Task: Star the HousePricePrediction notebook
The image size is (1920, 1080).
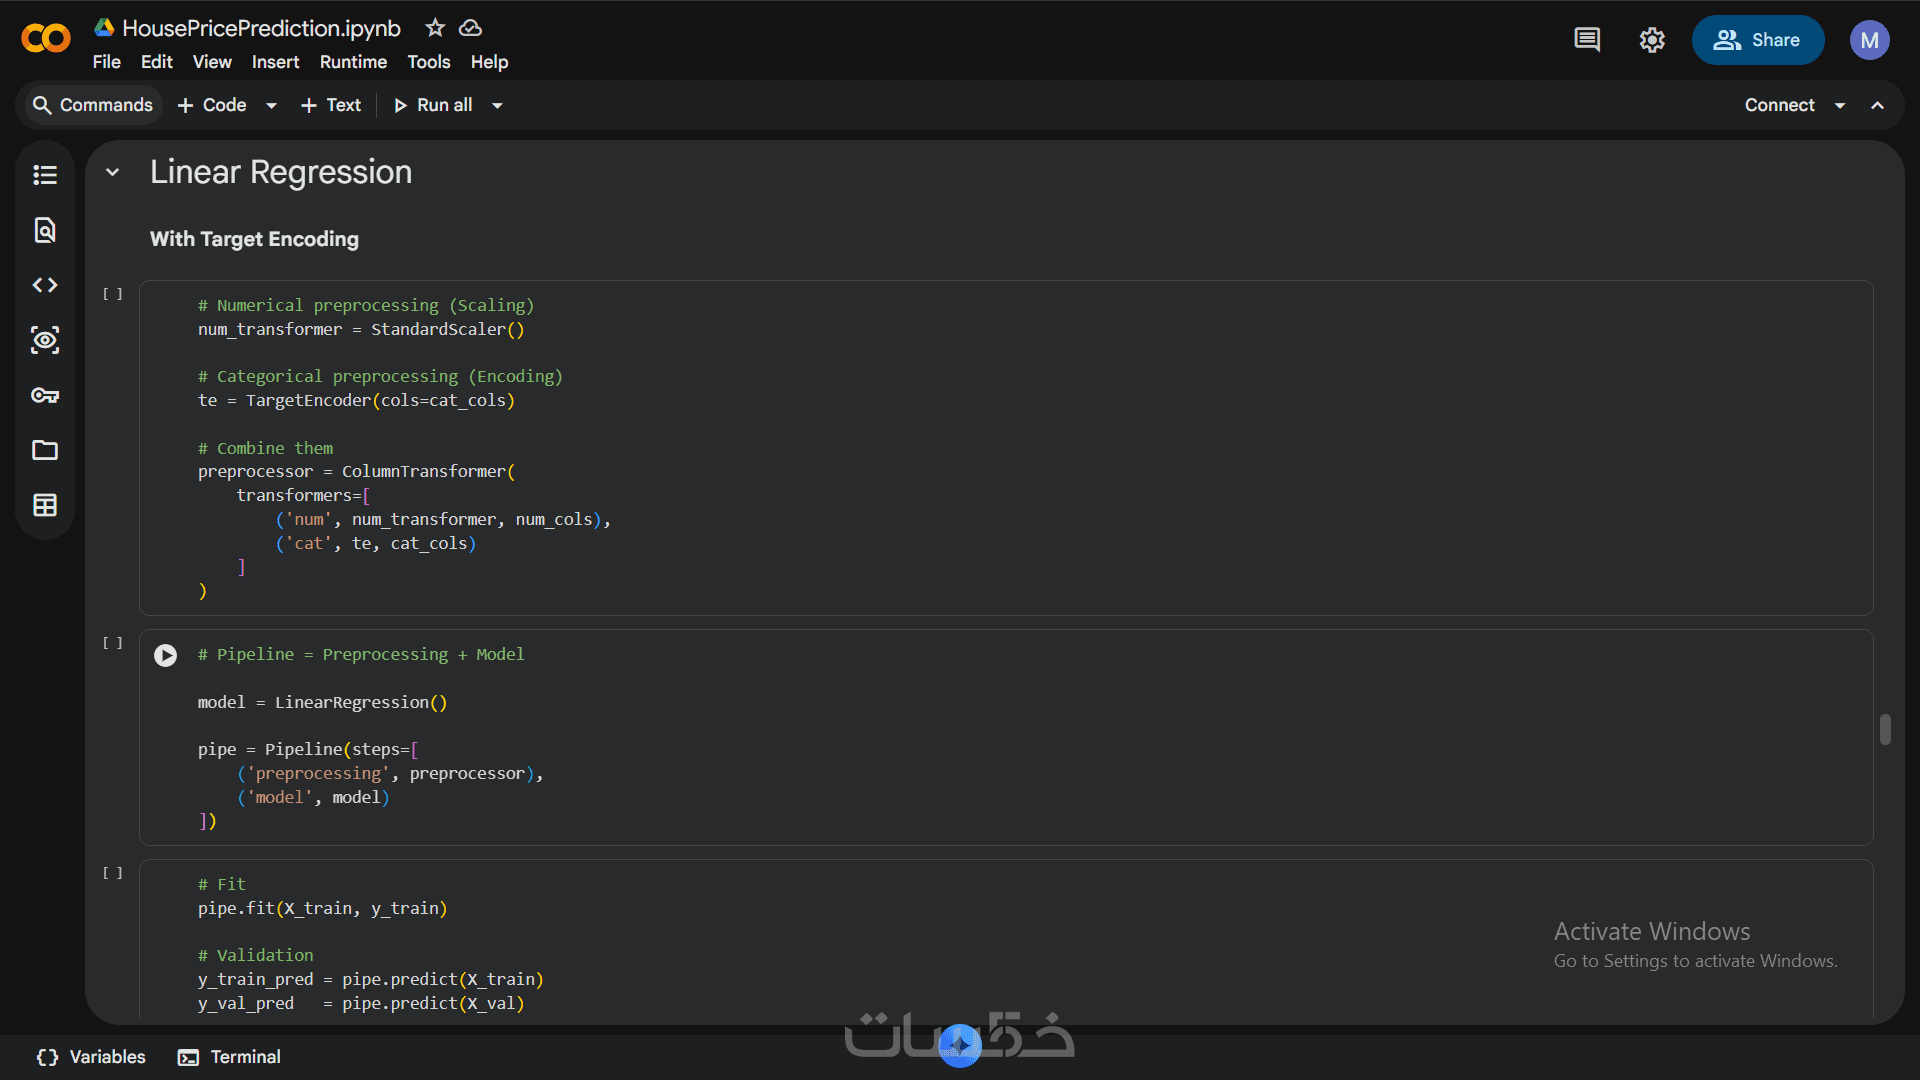Action: point(435,28)
